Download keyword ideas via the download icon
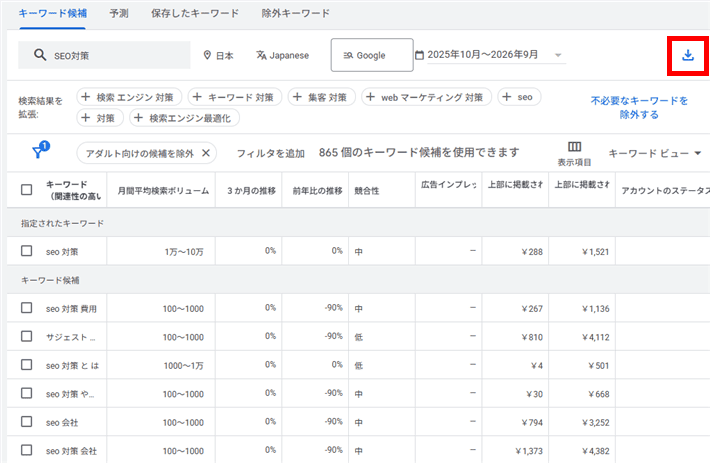Viewport: 710px width, 463px height. tap(688, 55)
